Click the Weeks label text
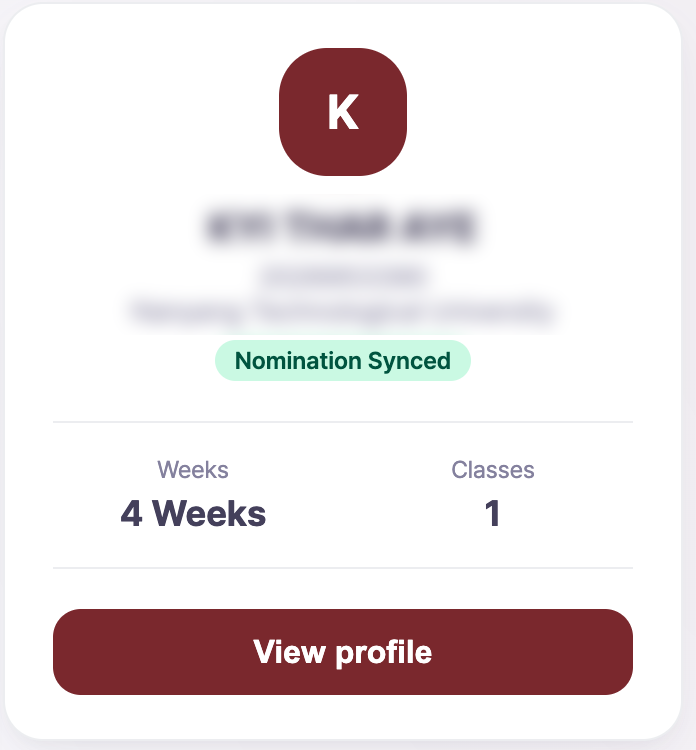 pyautogui.click(x=193, y=469)
